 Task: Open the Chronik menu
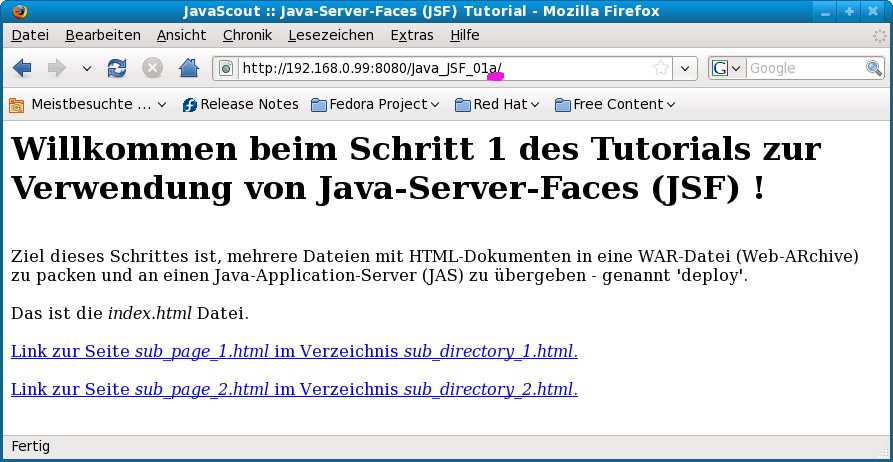(247, 35)
